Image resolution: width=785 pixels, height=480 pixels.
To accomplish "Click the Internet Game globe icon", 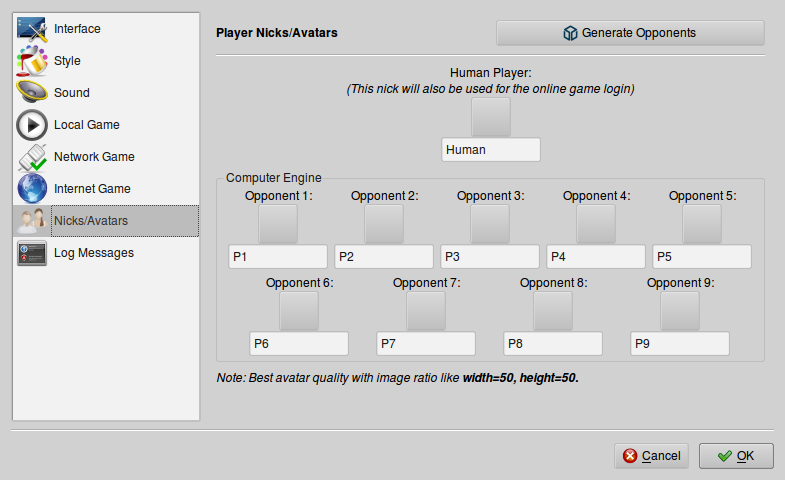I will (x=32, y=189).
